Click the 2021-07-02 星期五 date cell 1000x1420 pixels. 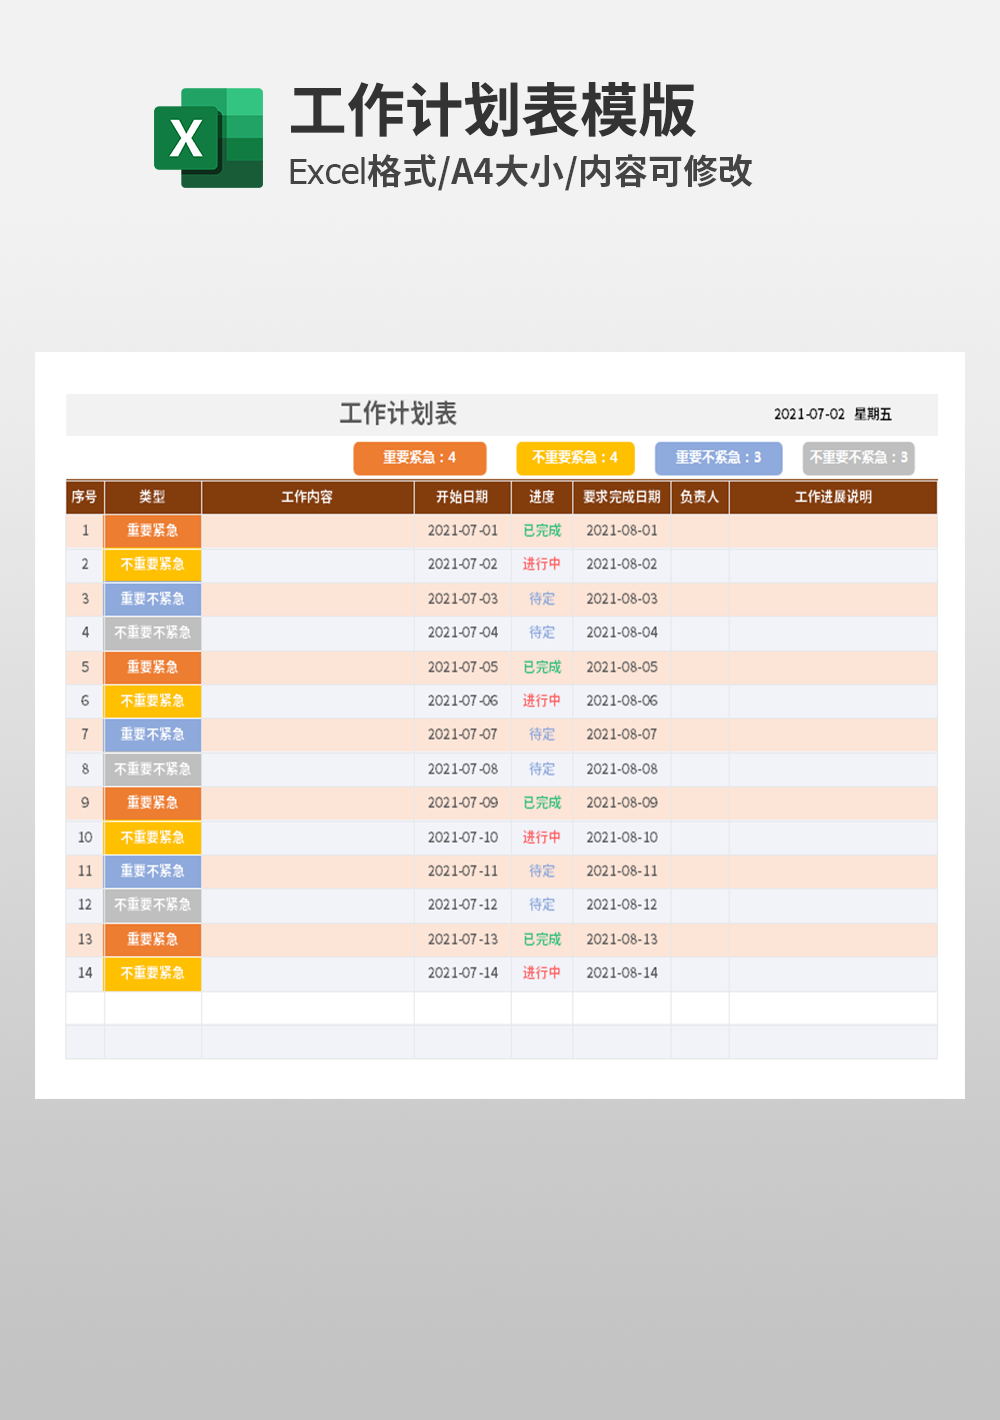click(833, 414)
